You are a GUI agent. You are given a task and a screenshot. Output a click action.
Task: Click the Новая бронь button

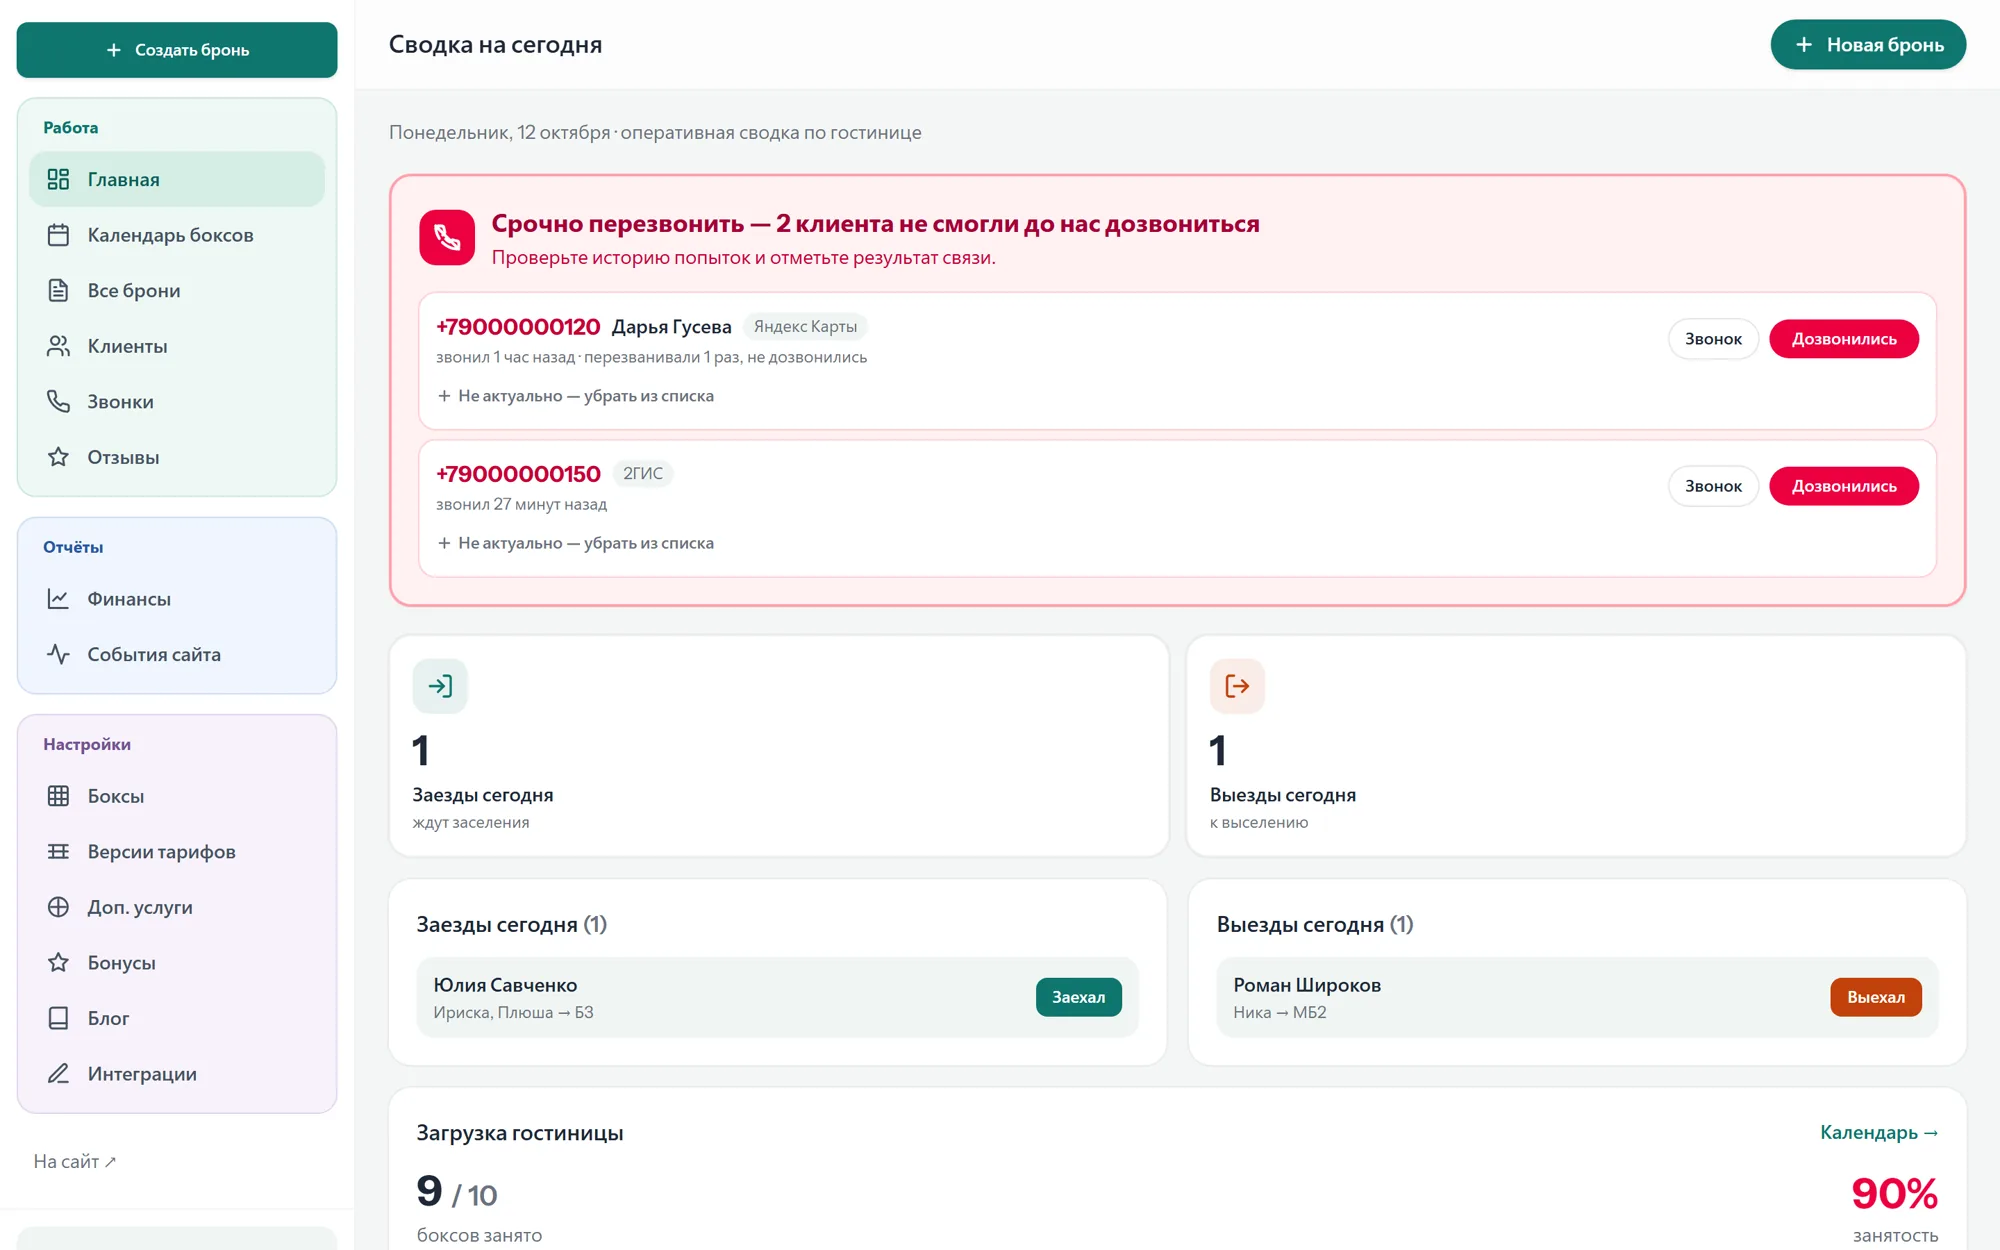pos(1868,45)
